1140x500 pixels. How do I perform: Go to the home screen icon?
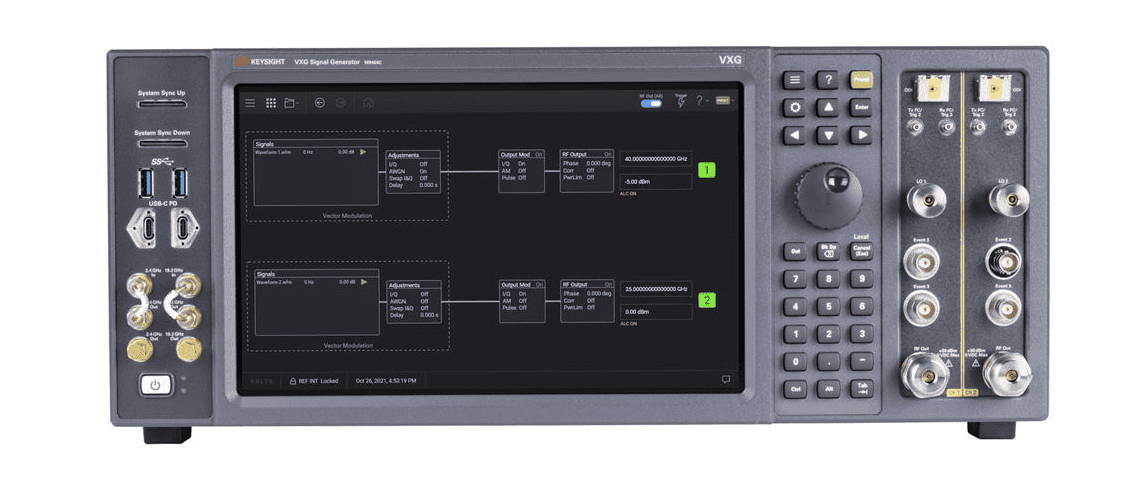click(x=368, y=102)
